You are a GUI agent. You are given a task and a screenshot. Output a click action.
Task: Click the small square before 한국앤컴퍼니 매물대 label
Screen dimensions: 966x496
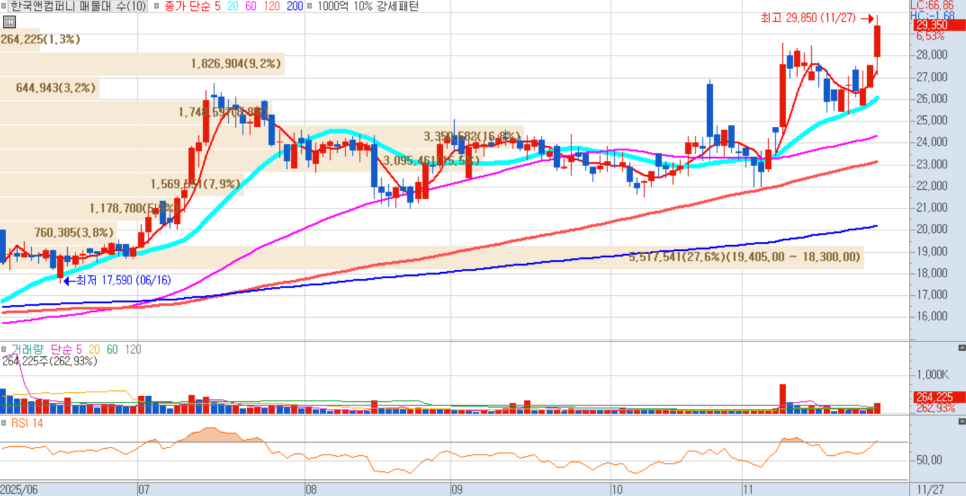click(x=4, y=6)
